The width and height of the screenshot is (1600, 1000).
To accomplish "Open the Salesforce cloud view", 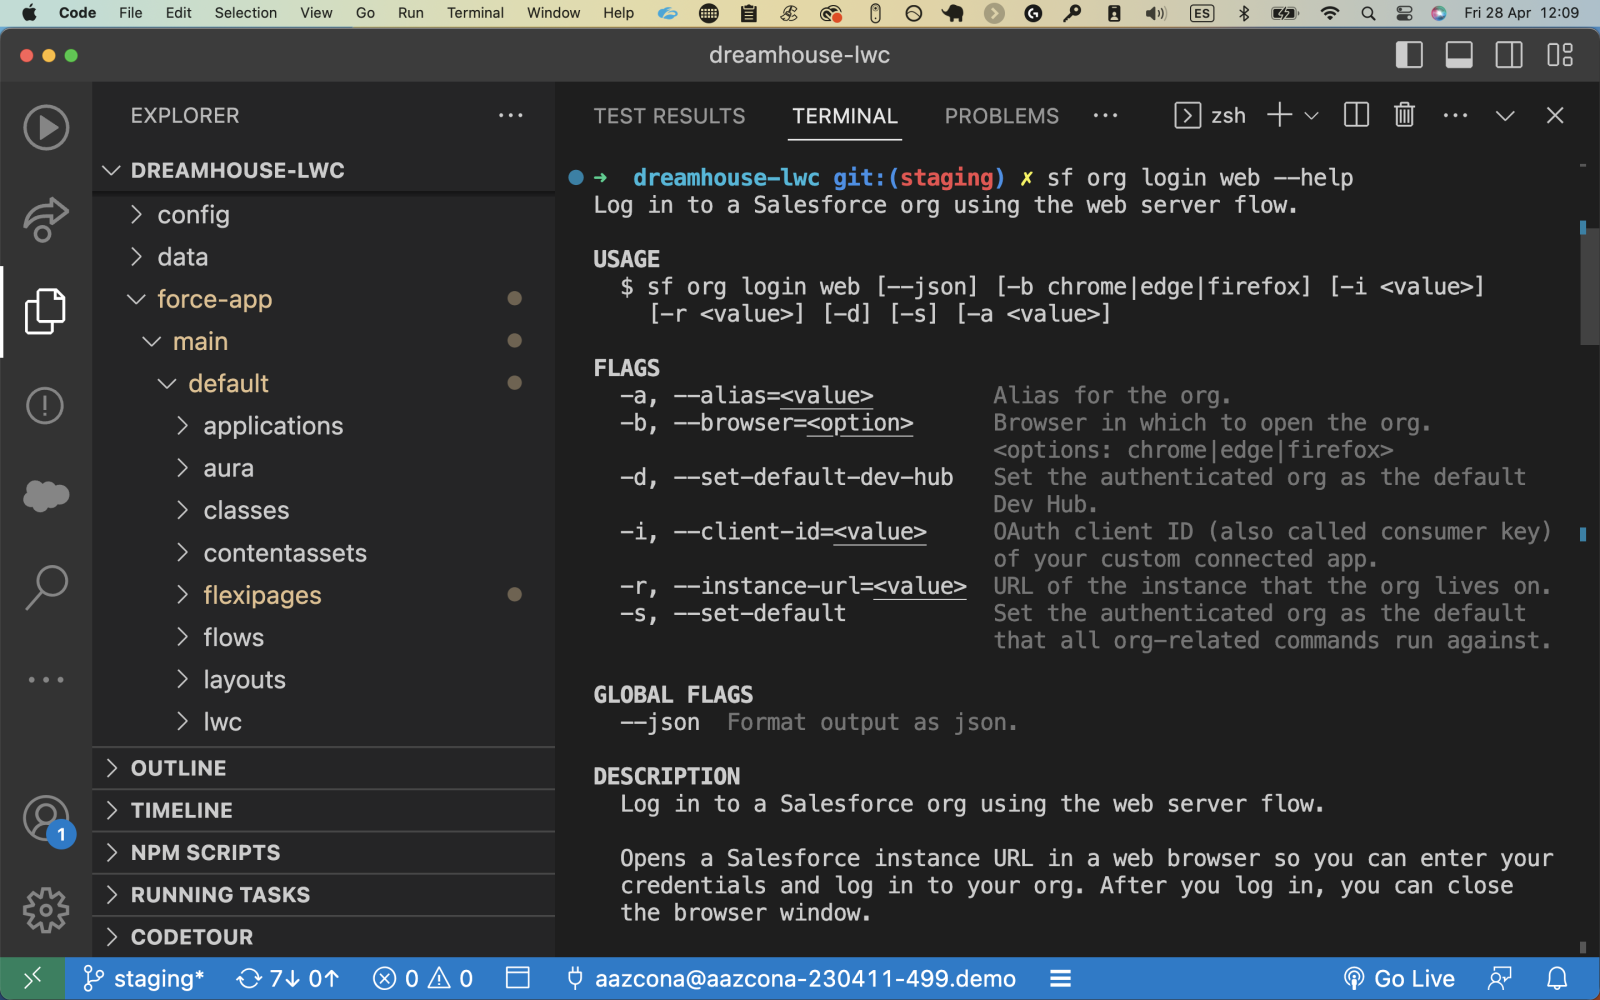I will pos(46,495).
